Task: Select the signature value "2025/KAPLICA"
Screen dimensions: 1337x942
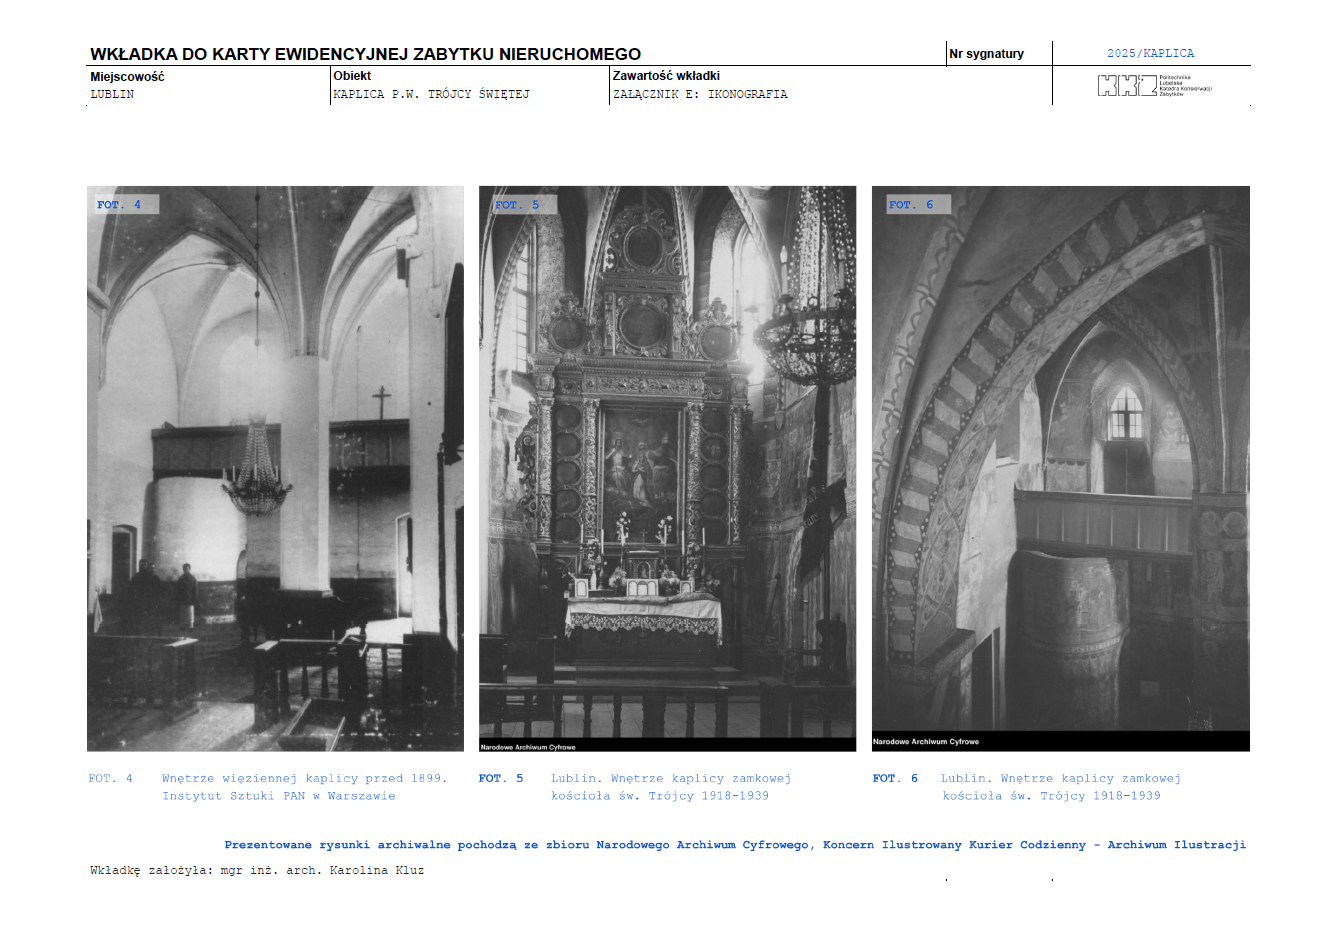Action: tap(1150, 54)
